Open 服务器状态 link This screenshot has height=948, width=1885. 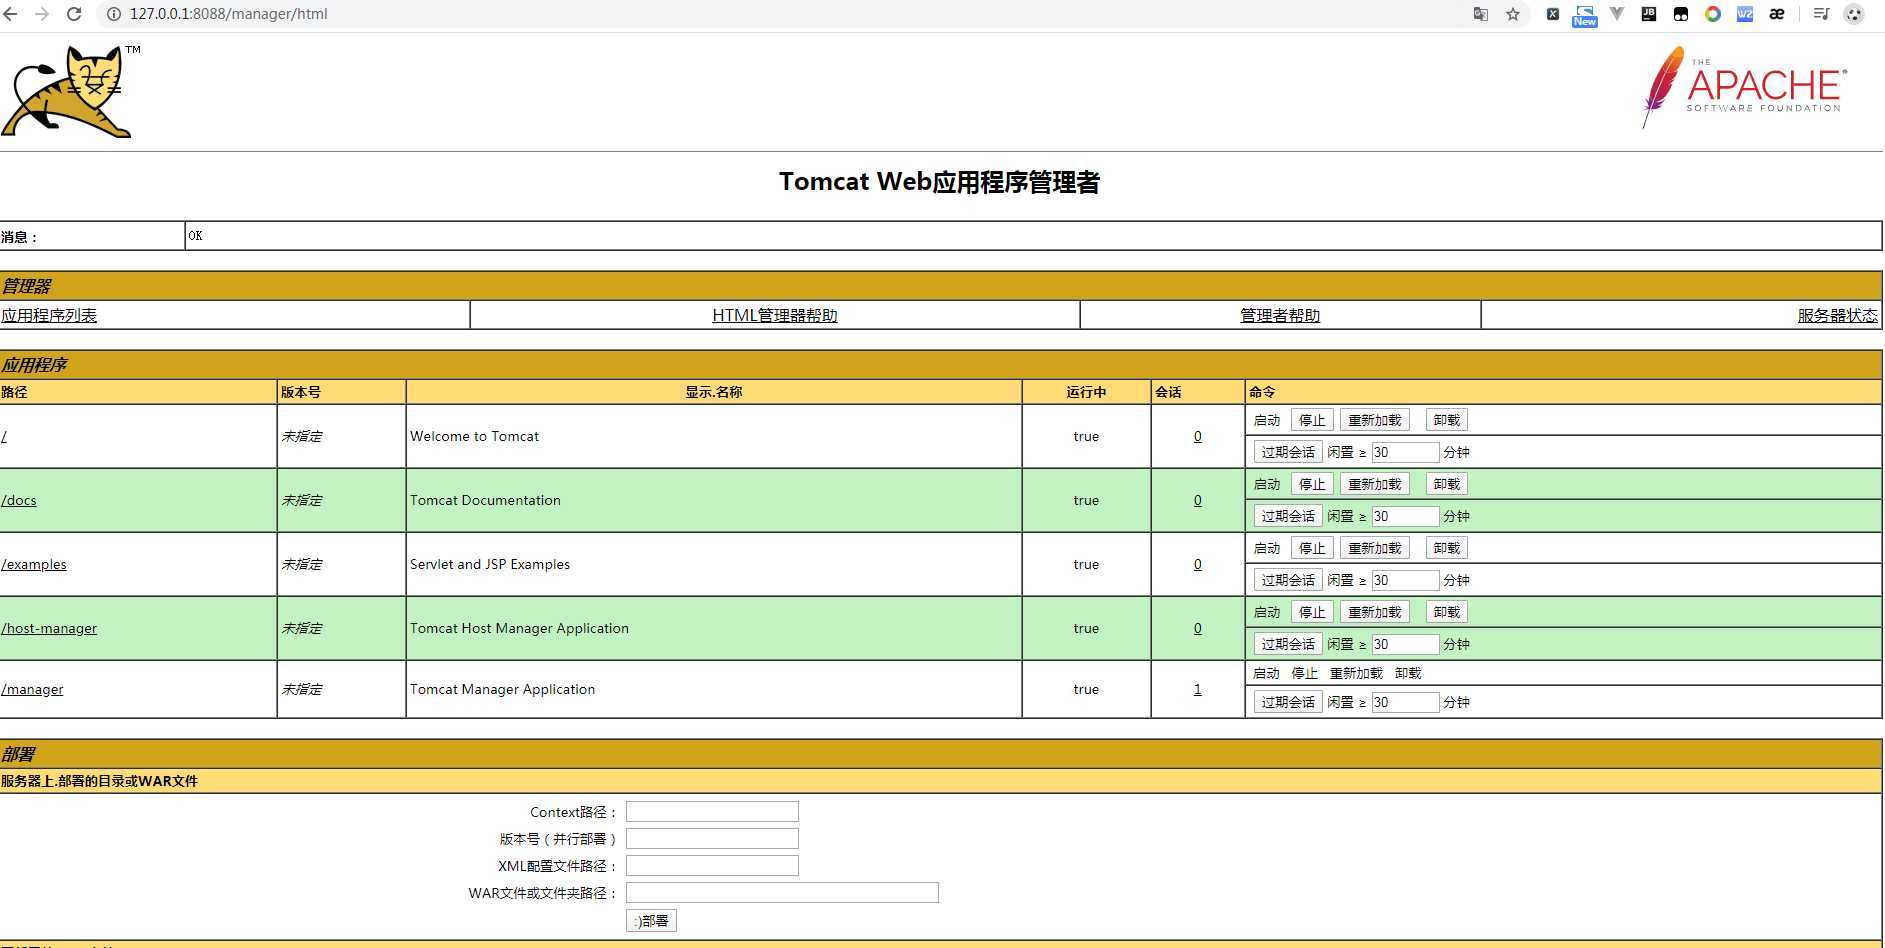[1838, 315]
